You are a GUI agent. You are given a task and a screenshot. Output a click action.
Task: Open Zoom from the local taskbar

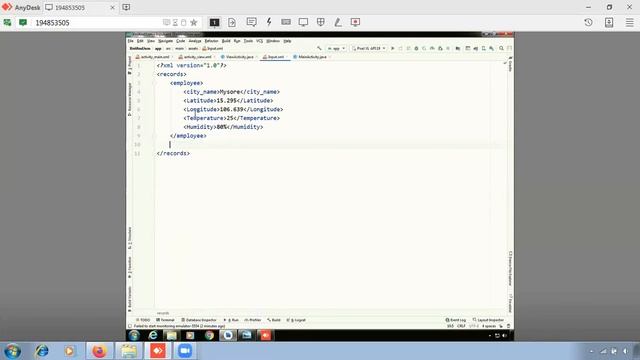coord(185,351)
